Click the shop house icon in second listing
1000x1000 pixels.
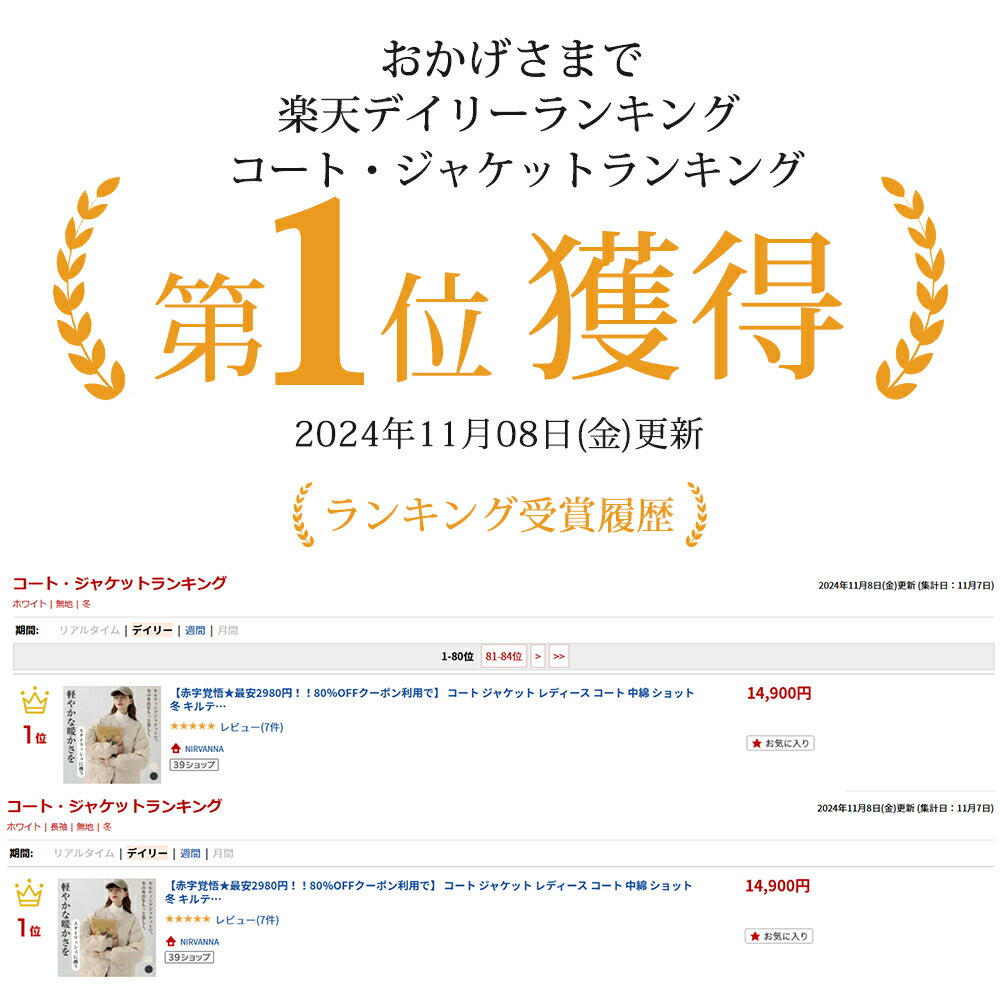tap(171, 941)
